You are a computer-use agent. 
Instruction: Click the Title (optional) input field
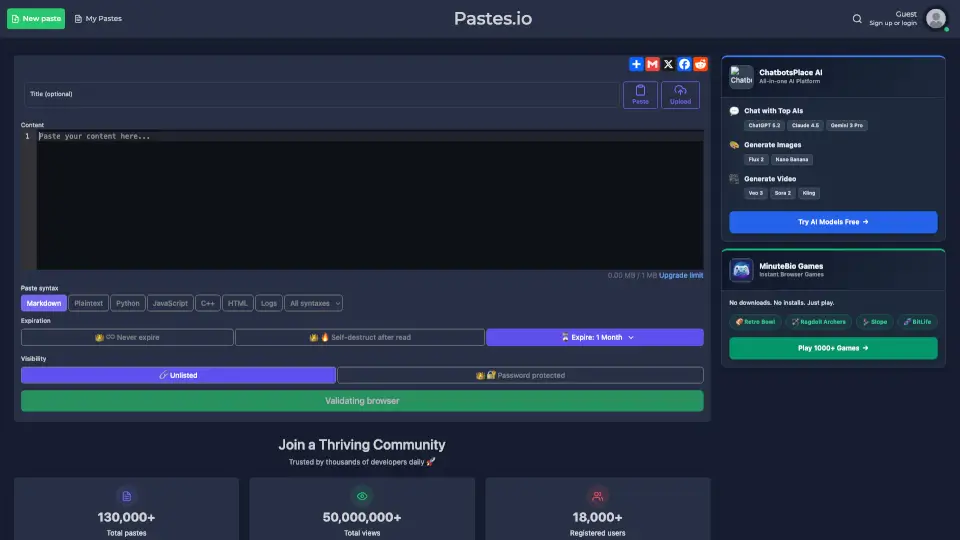click(x=320, y=94)
